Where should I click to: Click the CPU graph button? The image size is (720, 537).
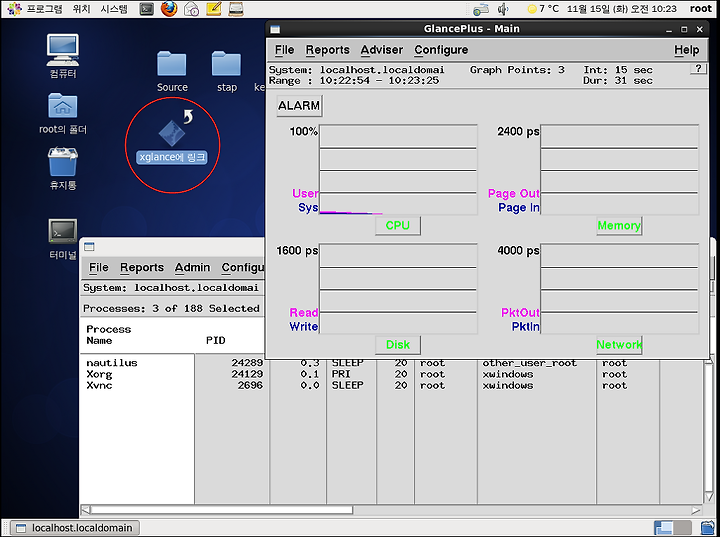point(398,226)
